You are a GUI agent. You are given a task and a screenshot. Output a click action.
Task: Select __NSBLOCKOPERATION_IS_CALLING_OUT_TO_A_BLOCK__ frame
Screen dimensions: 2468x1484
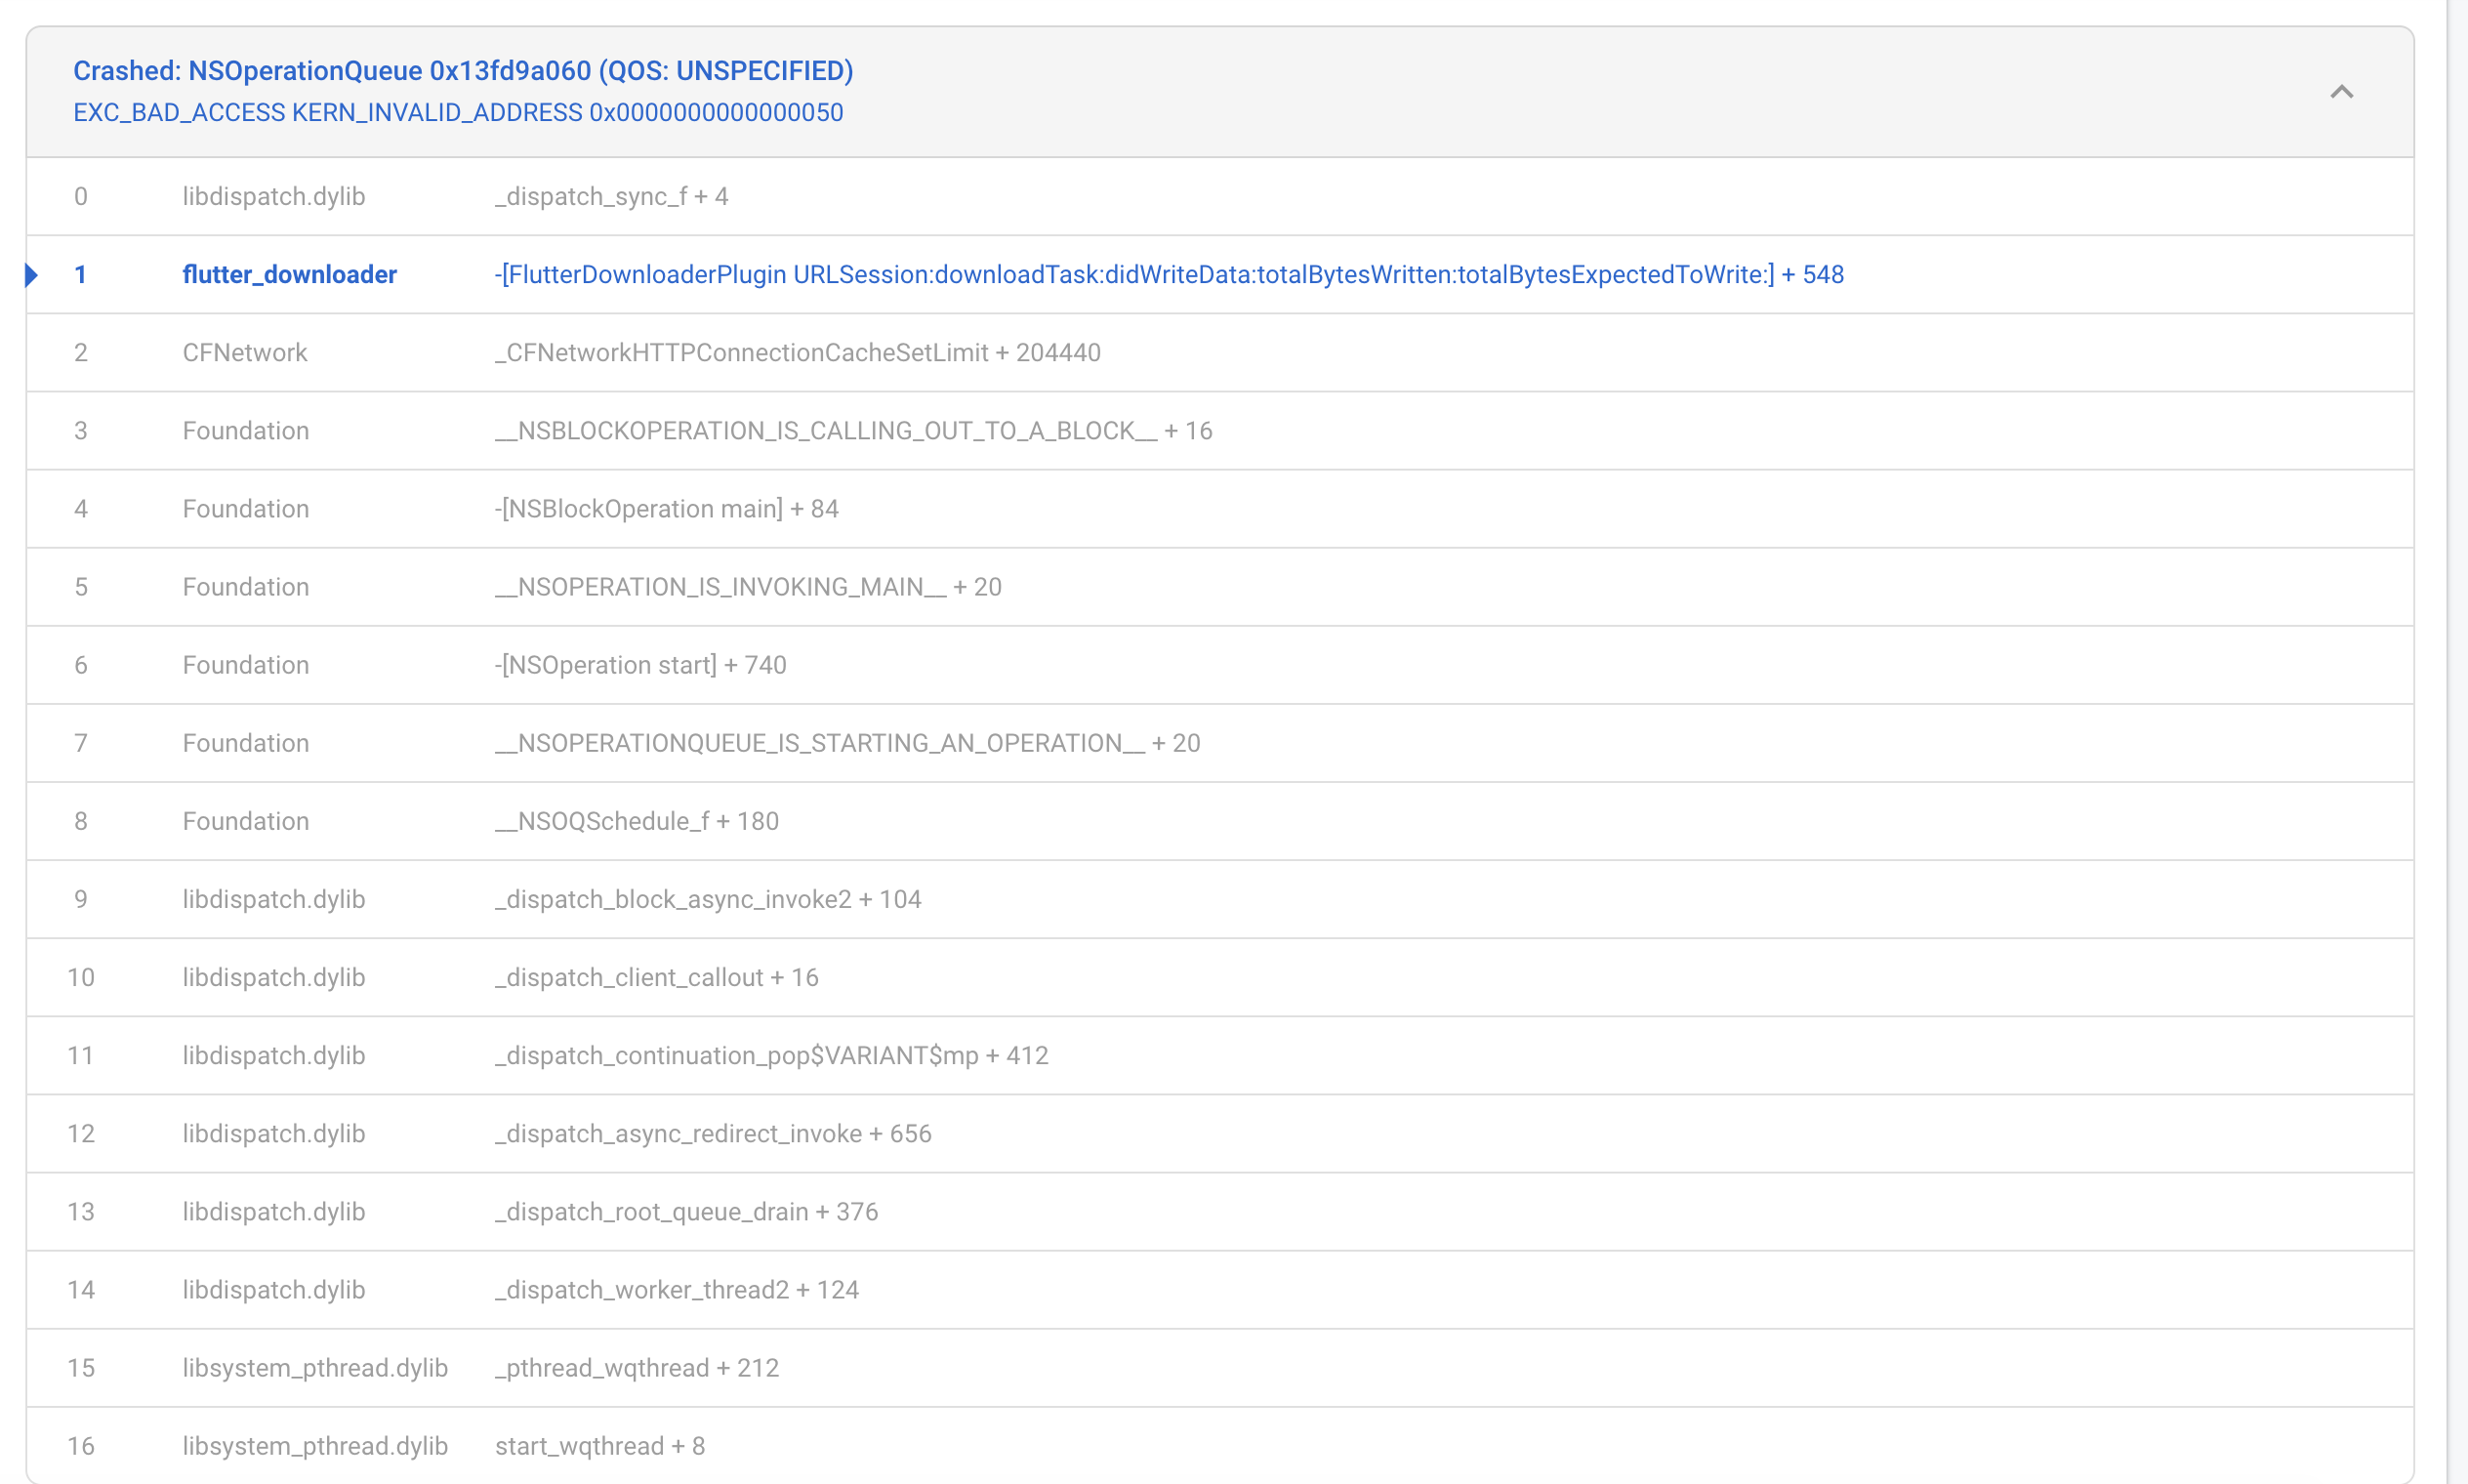coord(853,430)
